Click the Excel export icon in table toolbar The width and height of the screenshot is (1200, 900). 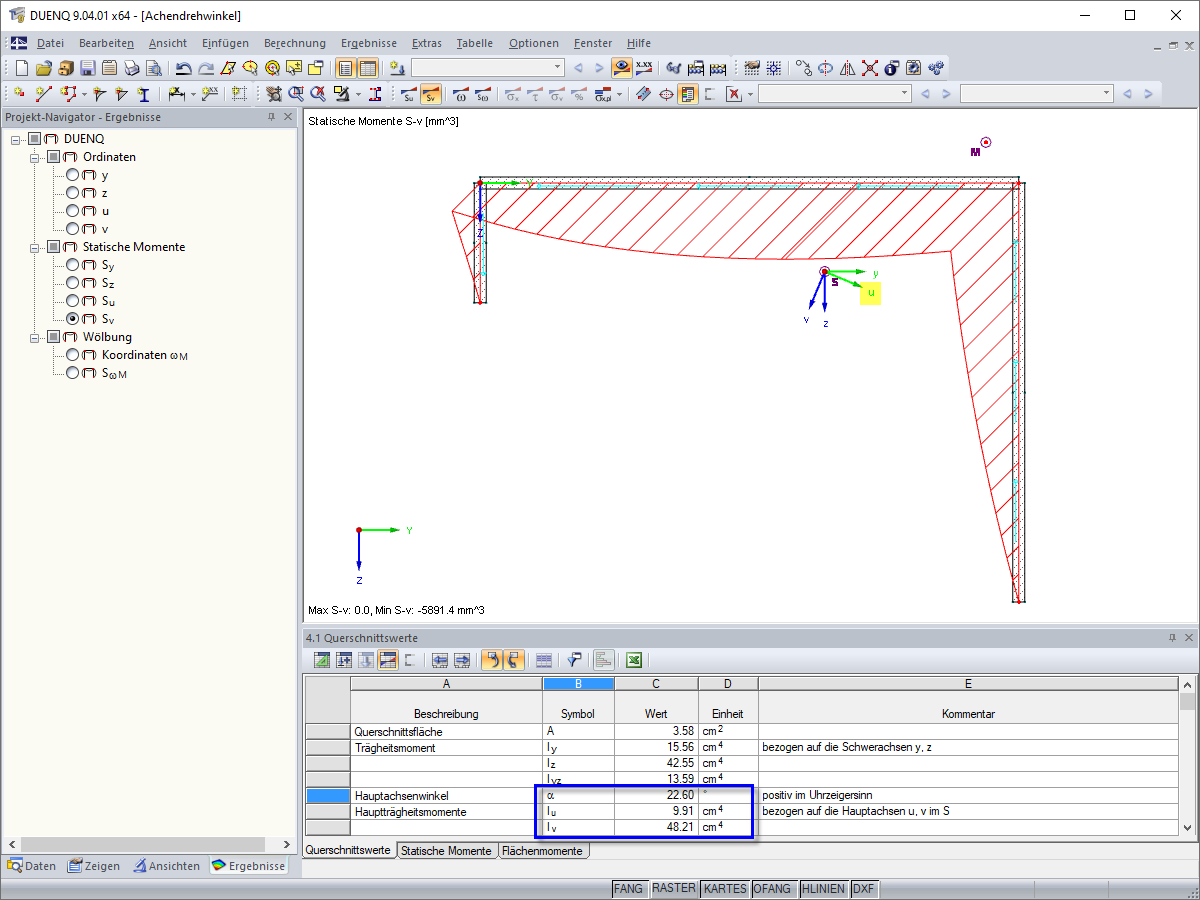point(633,660)
